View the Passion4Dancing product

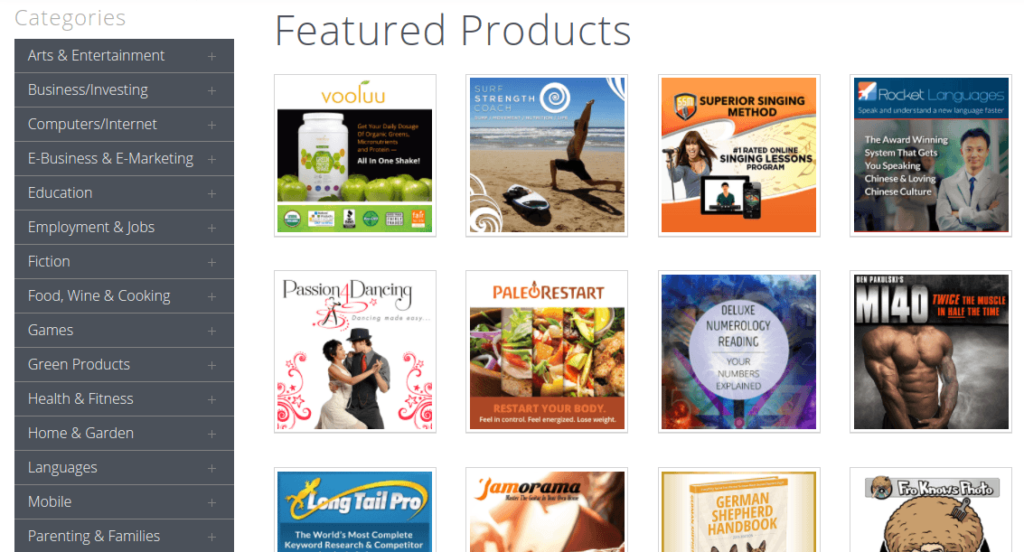coord(355,351)
